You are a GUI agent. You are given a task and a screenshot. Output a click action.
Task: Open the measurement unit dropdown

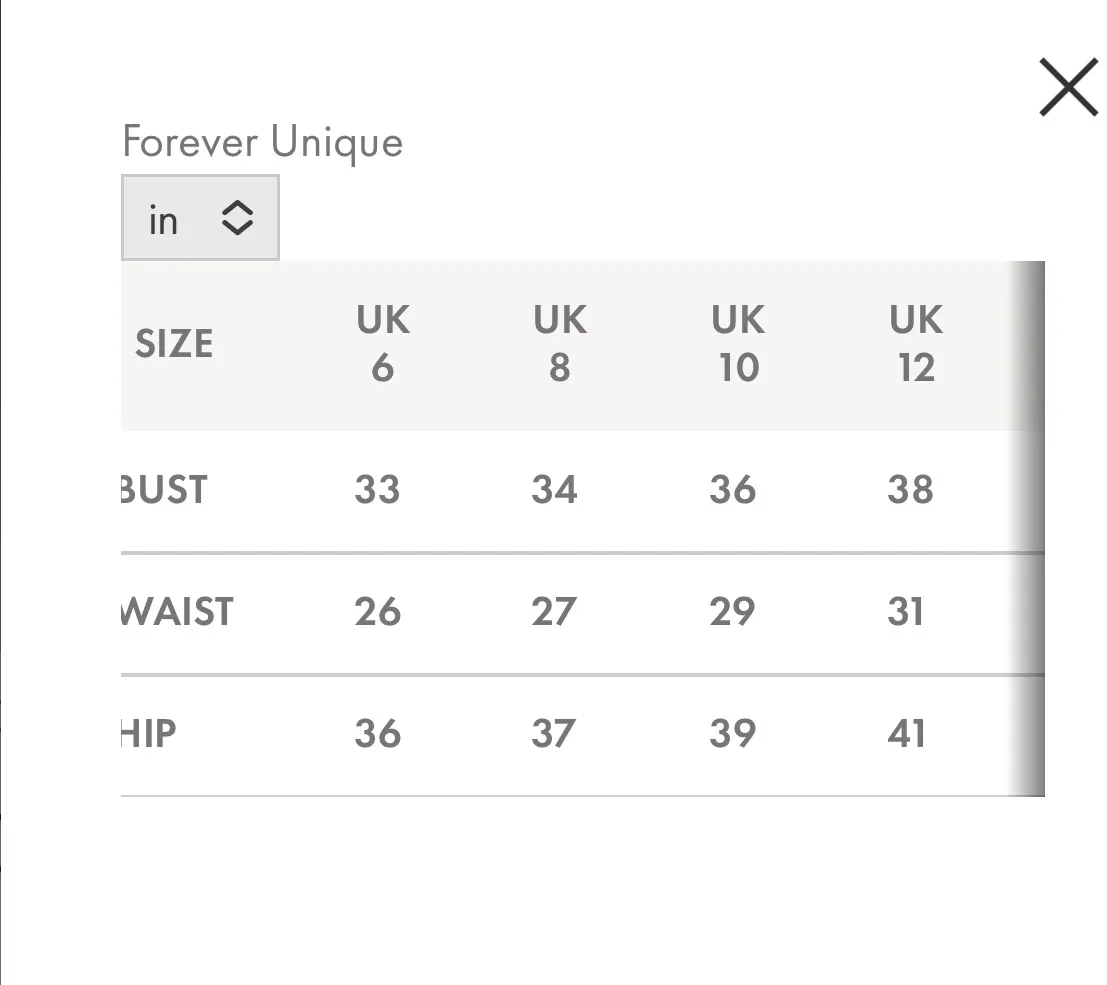pos(200,218)
